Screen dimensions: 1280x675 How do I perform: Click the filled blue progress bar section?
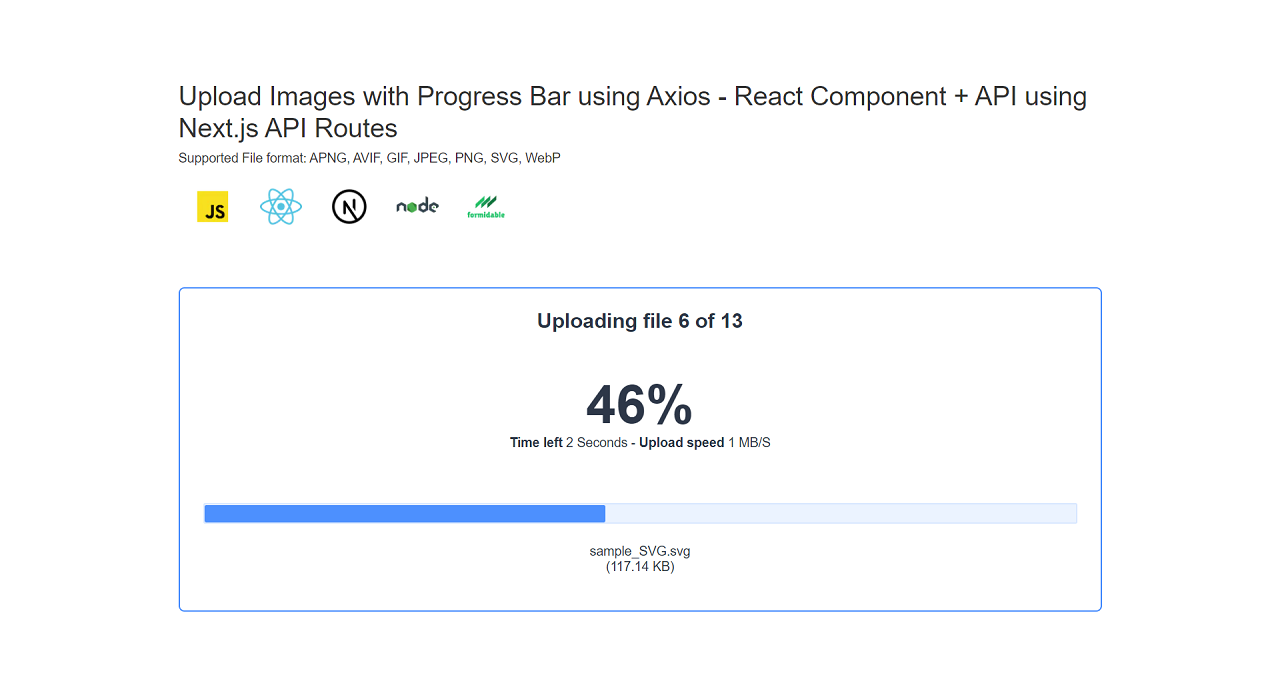coord(405,513)
